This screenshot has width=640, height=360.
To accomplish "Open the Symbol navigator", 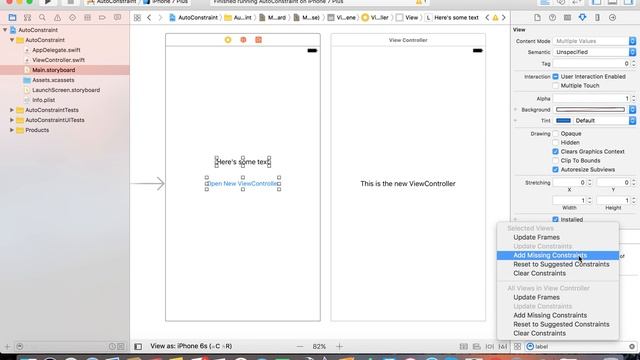I will (27, 18).
